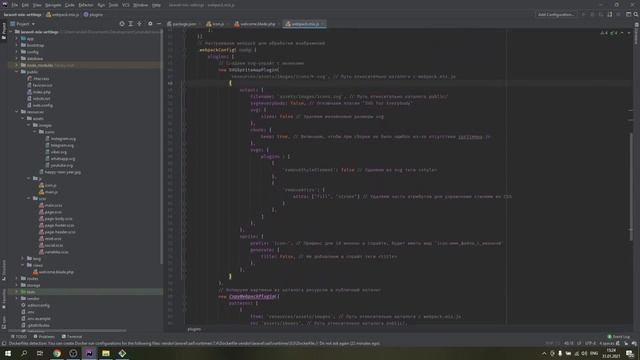Screen dimensions: 640x360
Task: Open the Project view dropdown
Action: [22, 24]
